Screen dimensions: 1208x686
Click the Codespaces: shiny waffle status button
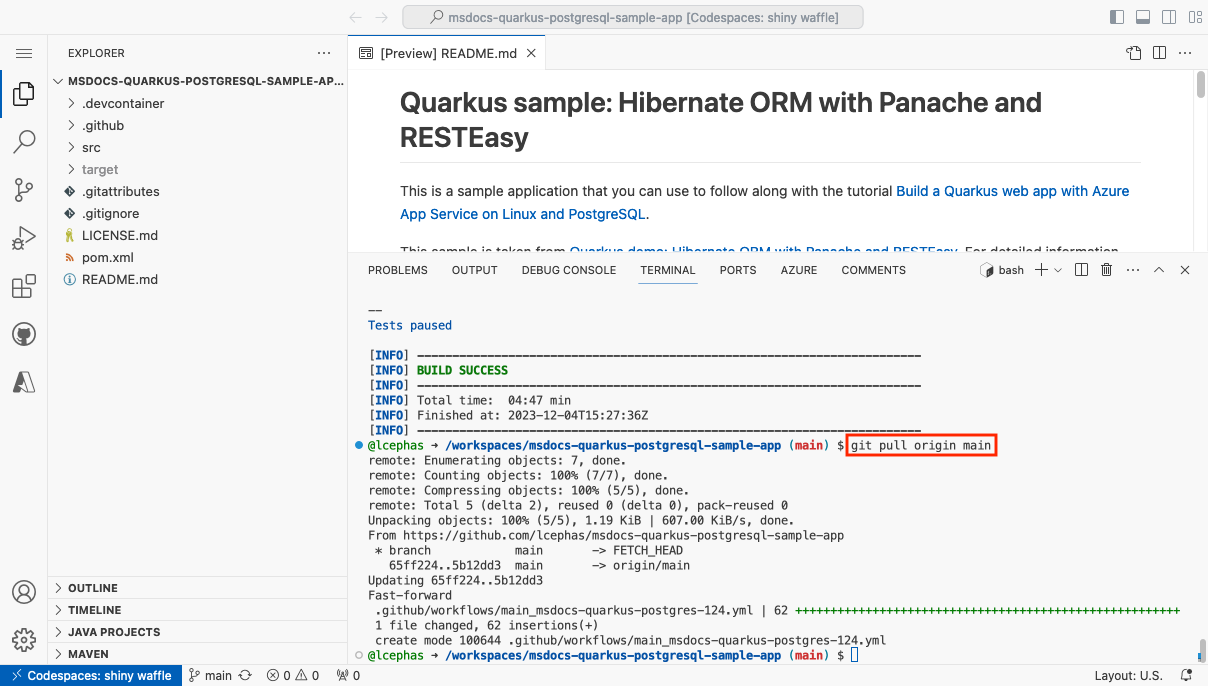point(90,676)
